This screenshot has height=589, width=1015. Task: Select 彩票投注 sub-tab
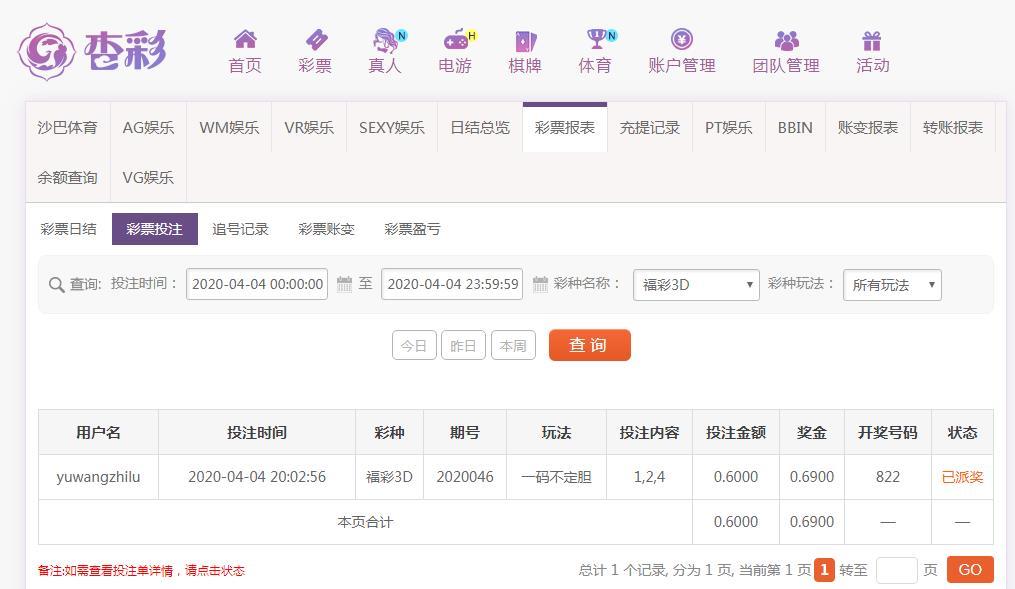[155, 229]
